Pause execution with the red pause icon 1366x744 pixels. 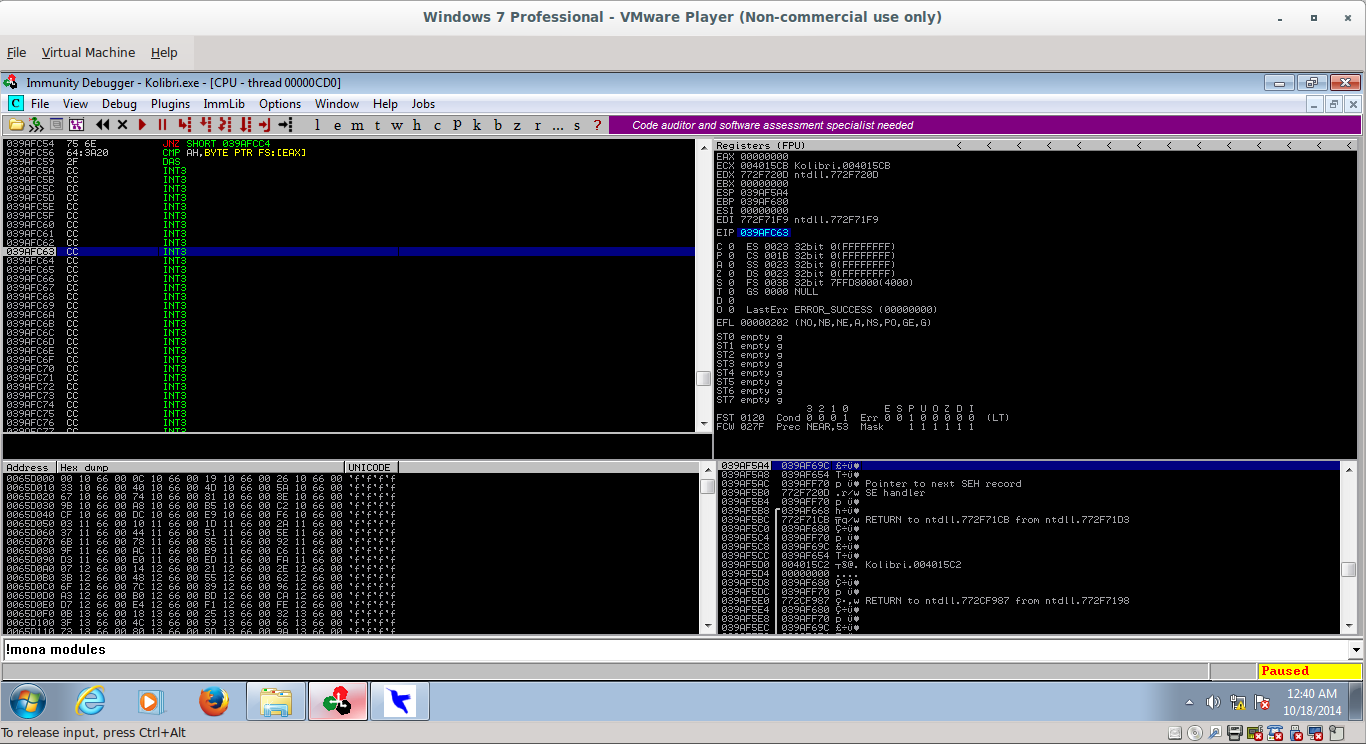162,125
